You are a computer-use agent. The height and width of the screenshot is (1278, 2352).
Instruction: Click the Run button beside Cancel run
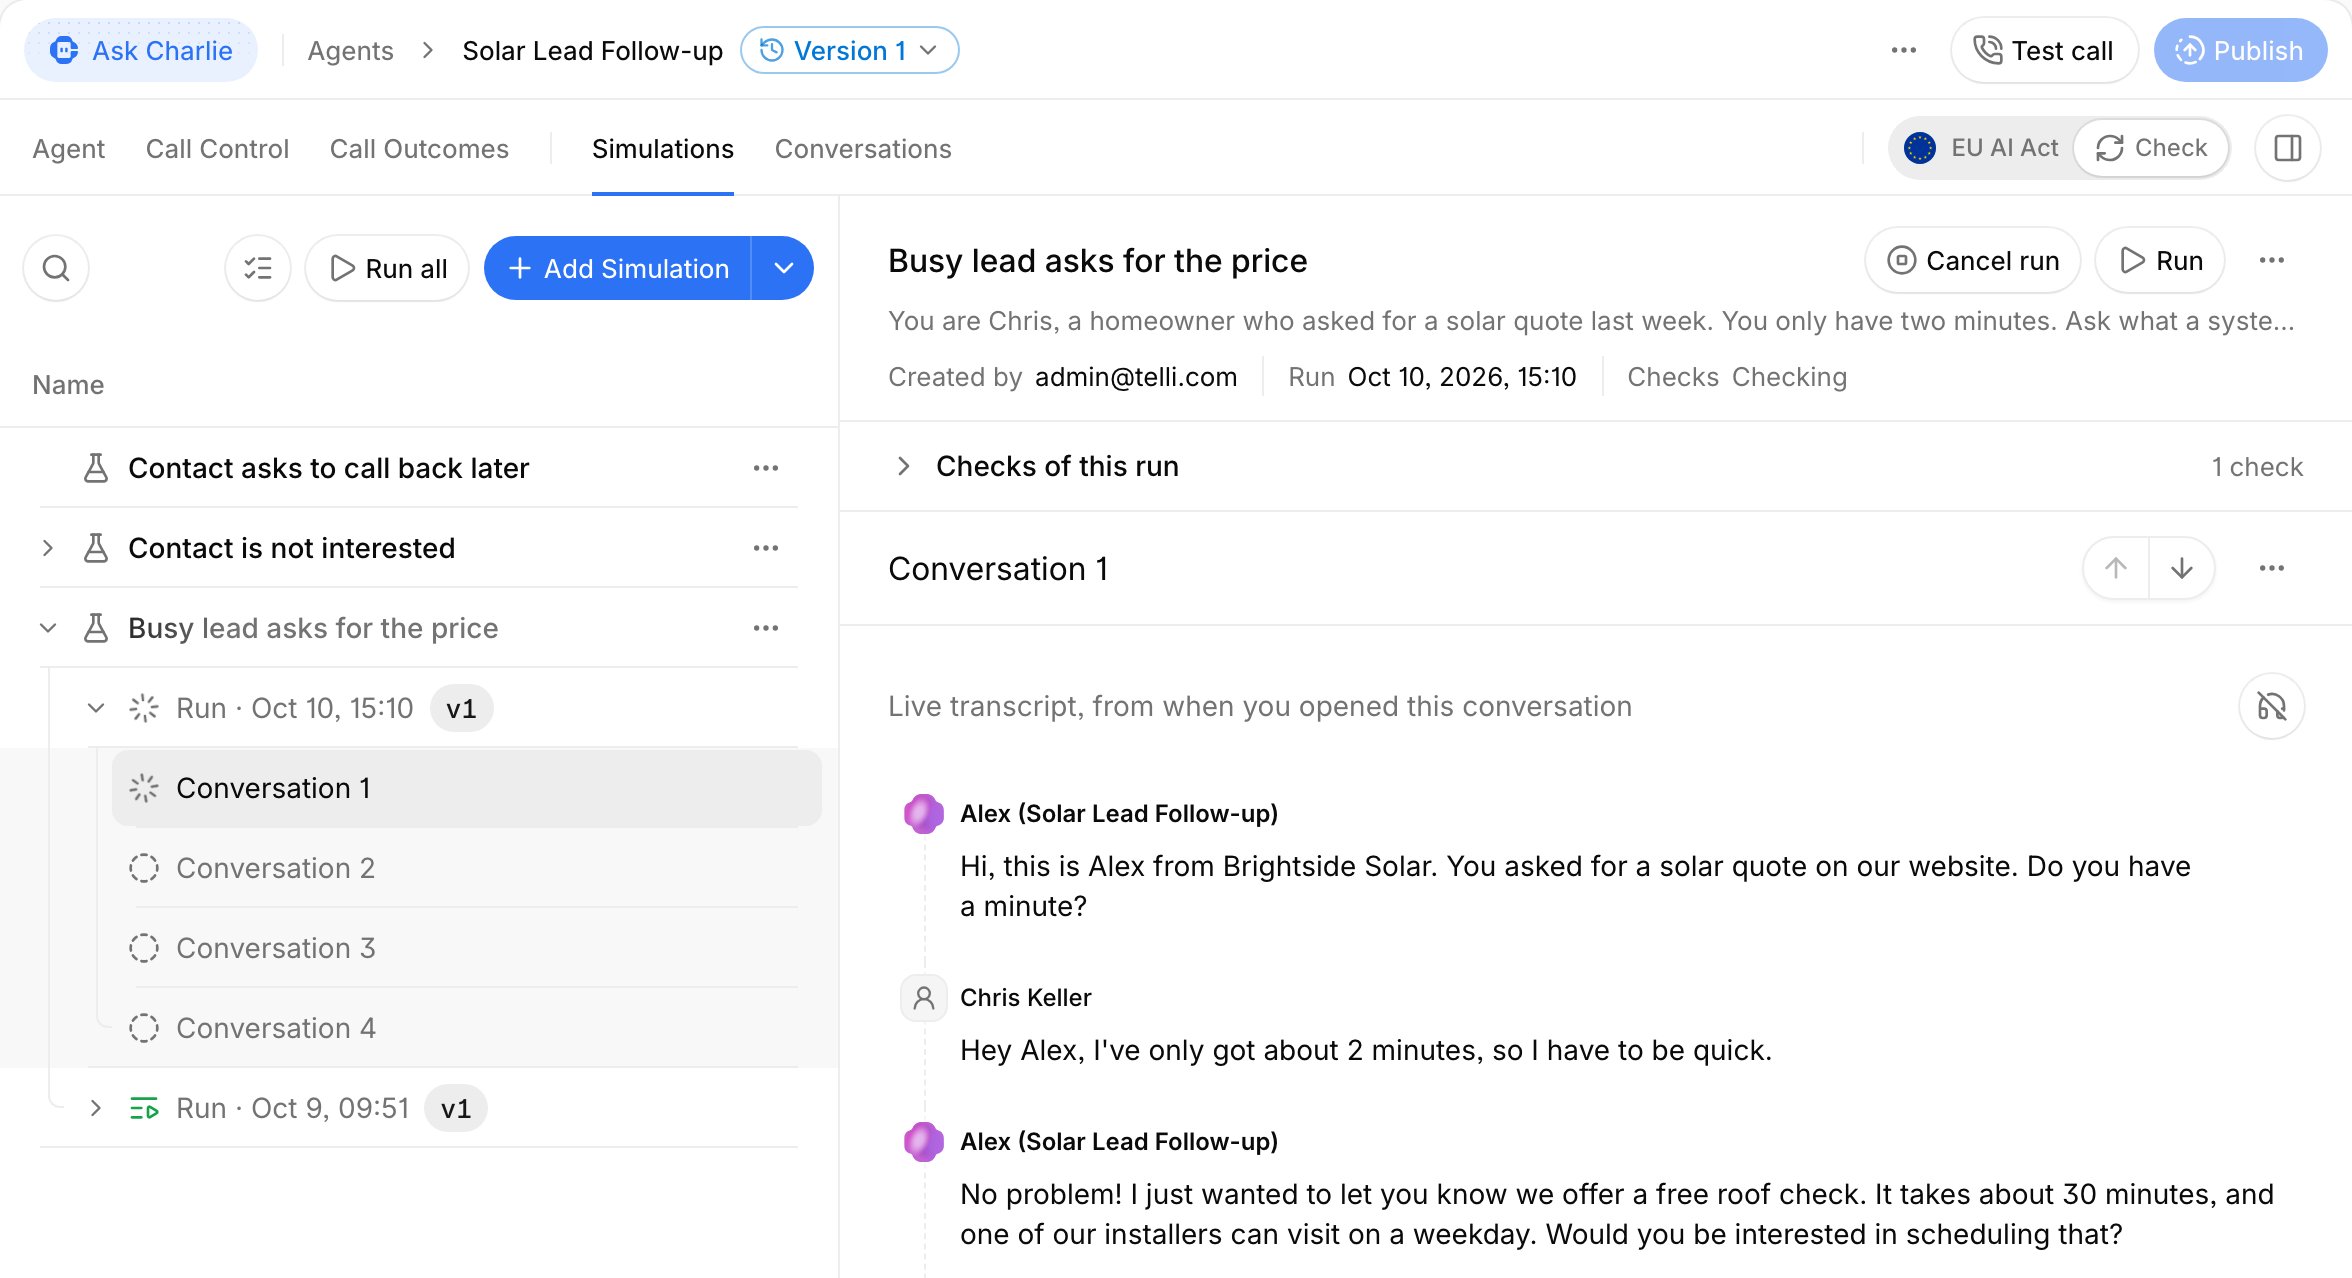[x=2160, y=261]
